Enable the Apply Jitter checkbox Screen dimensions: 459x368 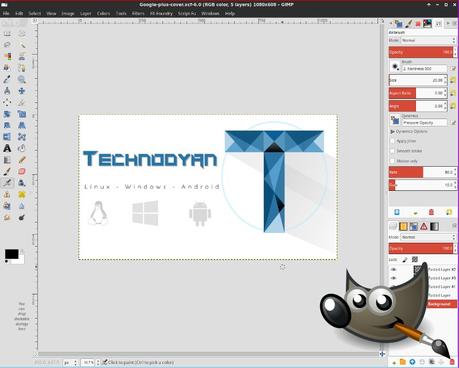[x=392, y=141]
